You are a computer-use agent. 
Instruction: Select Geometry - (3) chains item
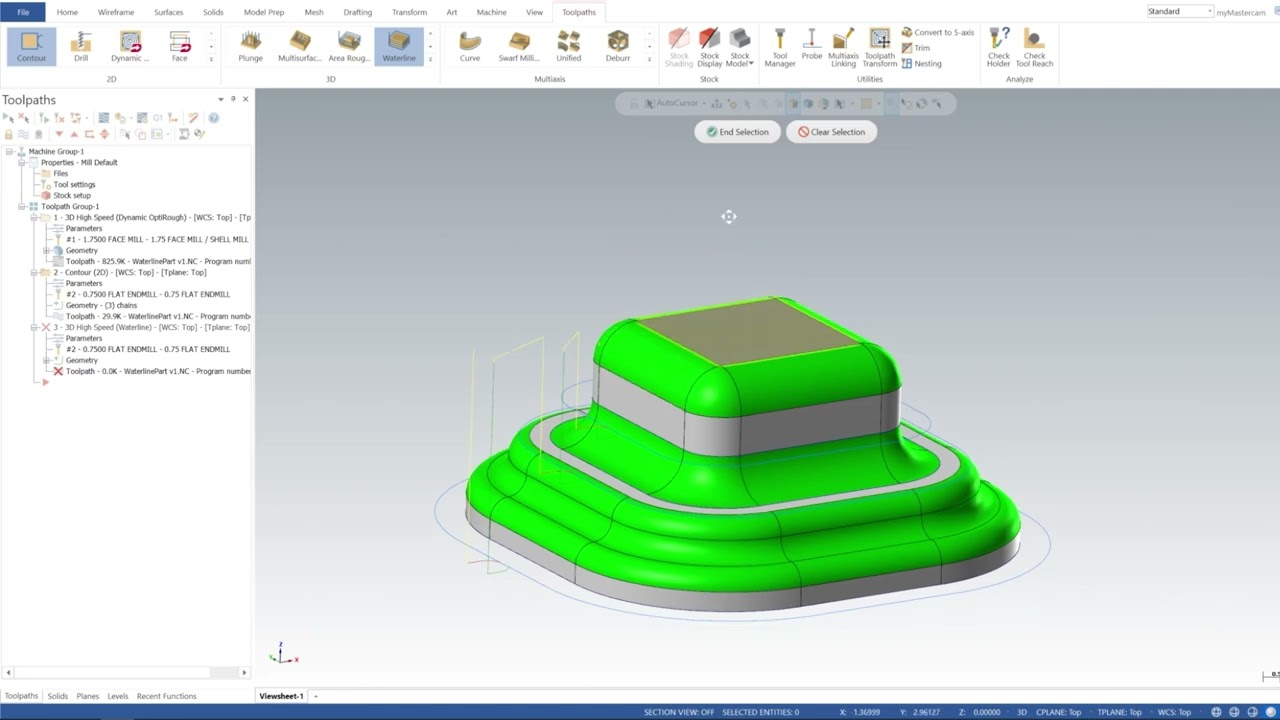coord(95,305)
